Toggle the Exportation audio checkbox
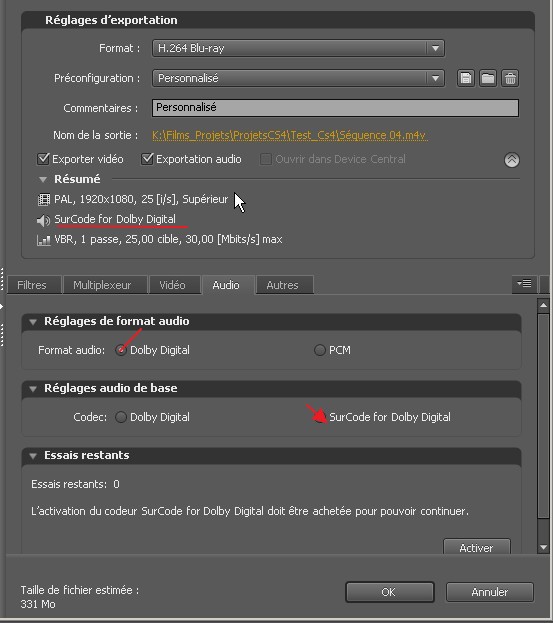 tap(147, 159)
